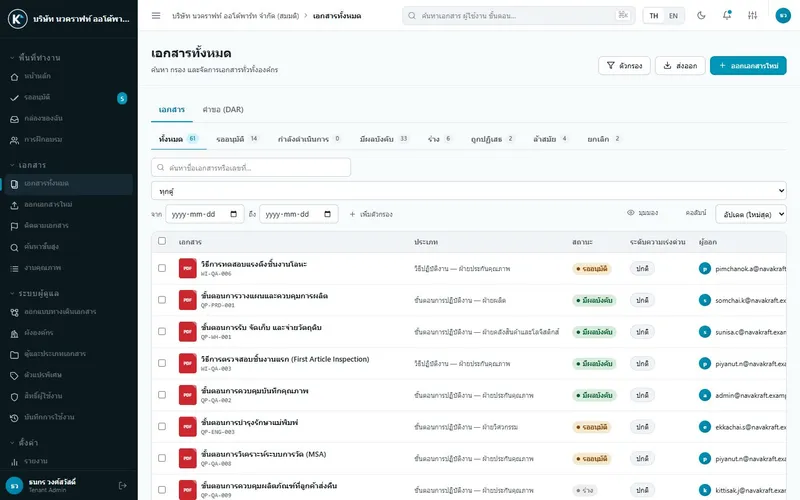Select all documents with header checkbox
Screen dimensions: 800x500
162,241
